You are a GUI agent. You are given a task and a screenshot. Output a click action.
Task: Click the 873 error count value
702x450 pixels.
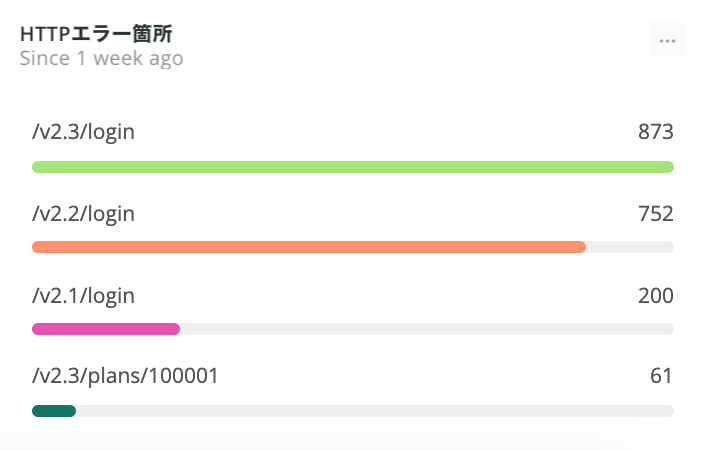coord(655,131)
